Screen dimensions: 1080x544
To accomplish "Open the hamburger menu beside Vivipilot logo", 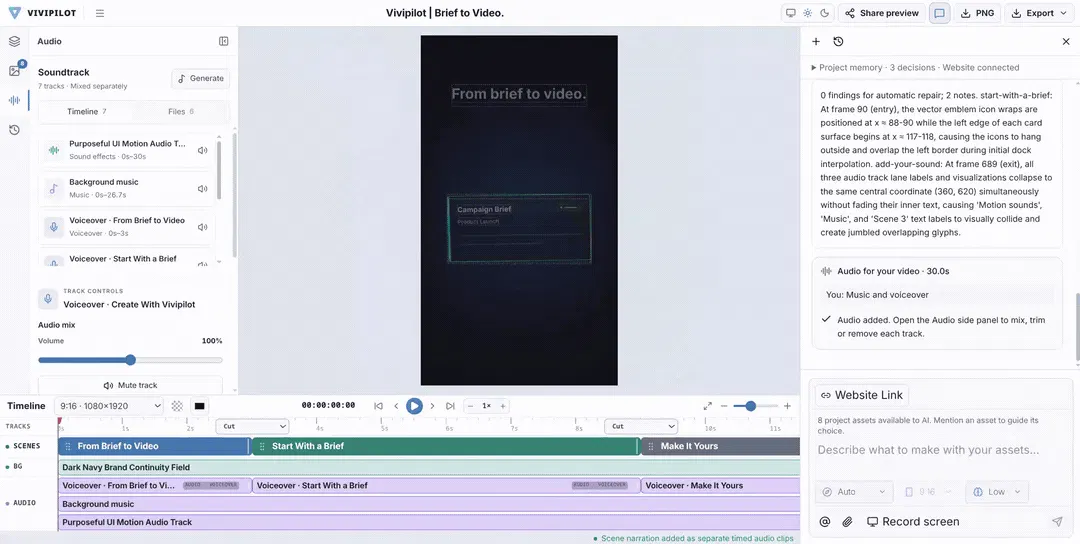I will [100, 13].
